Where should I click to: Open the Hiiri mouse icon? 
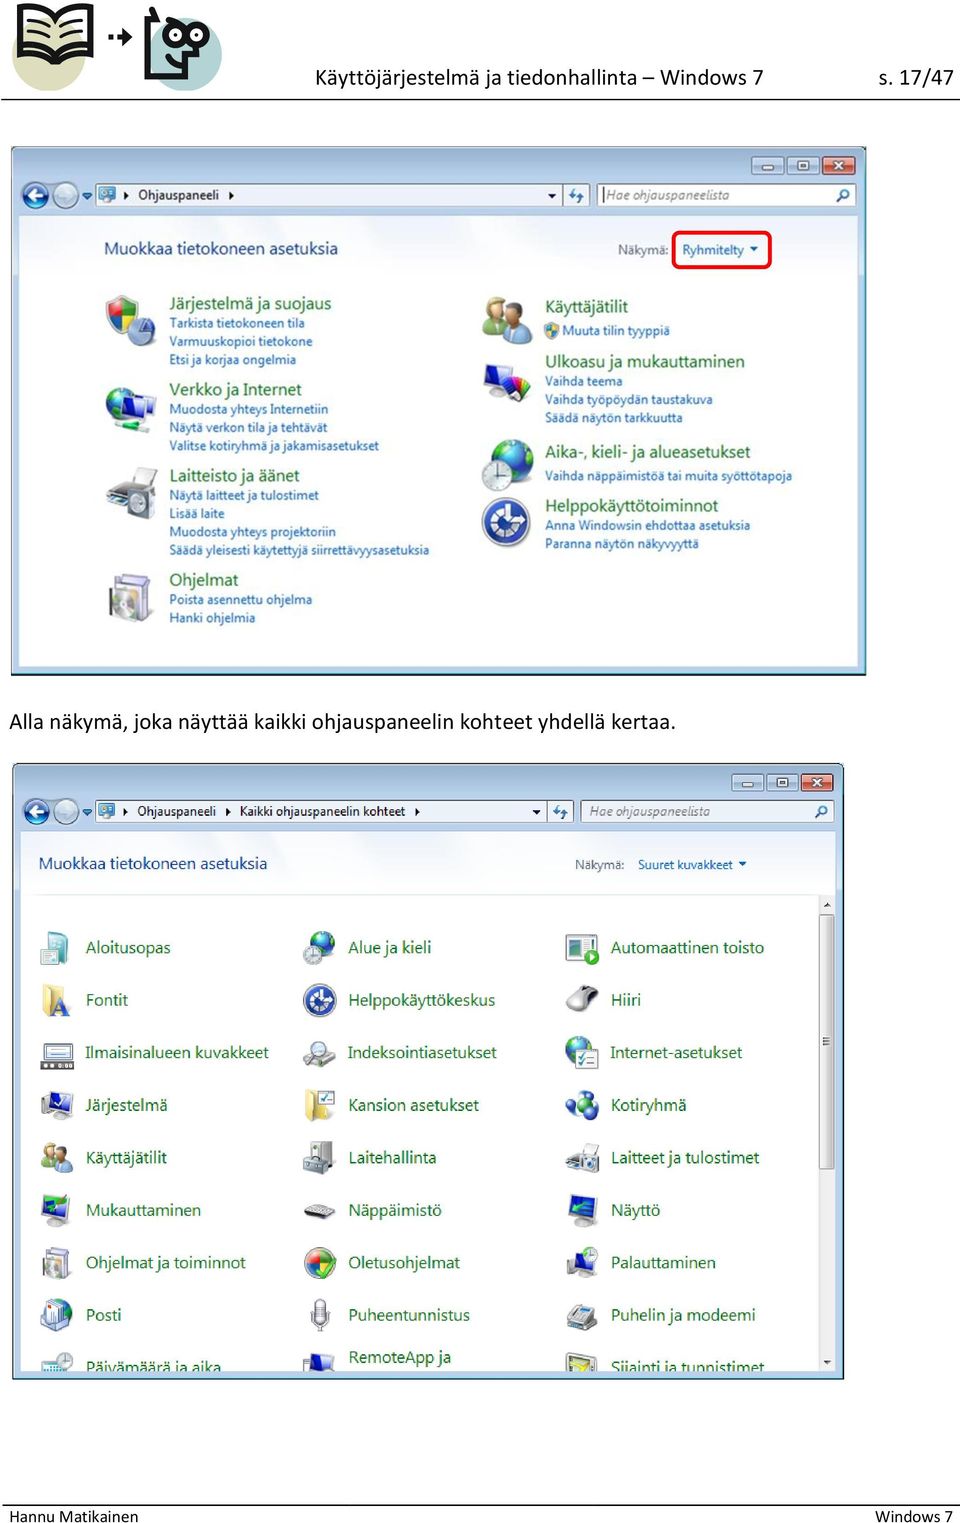coord(582,999)
